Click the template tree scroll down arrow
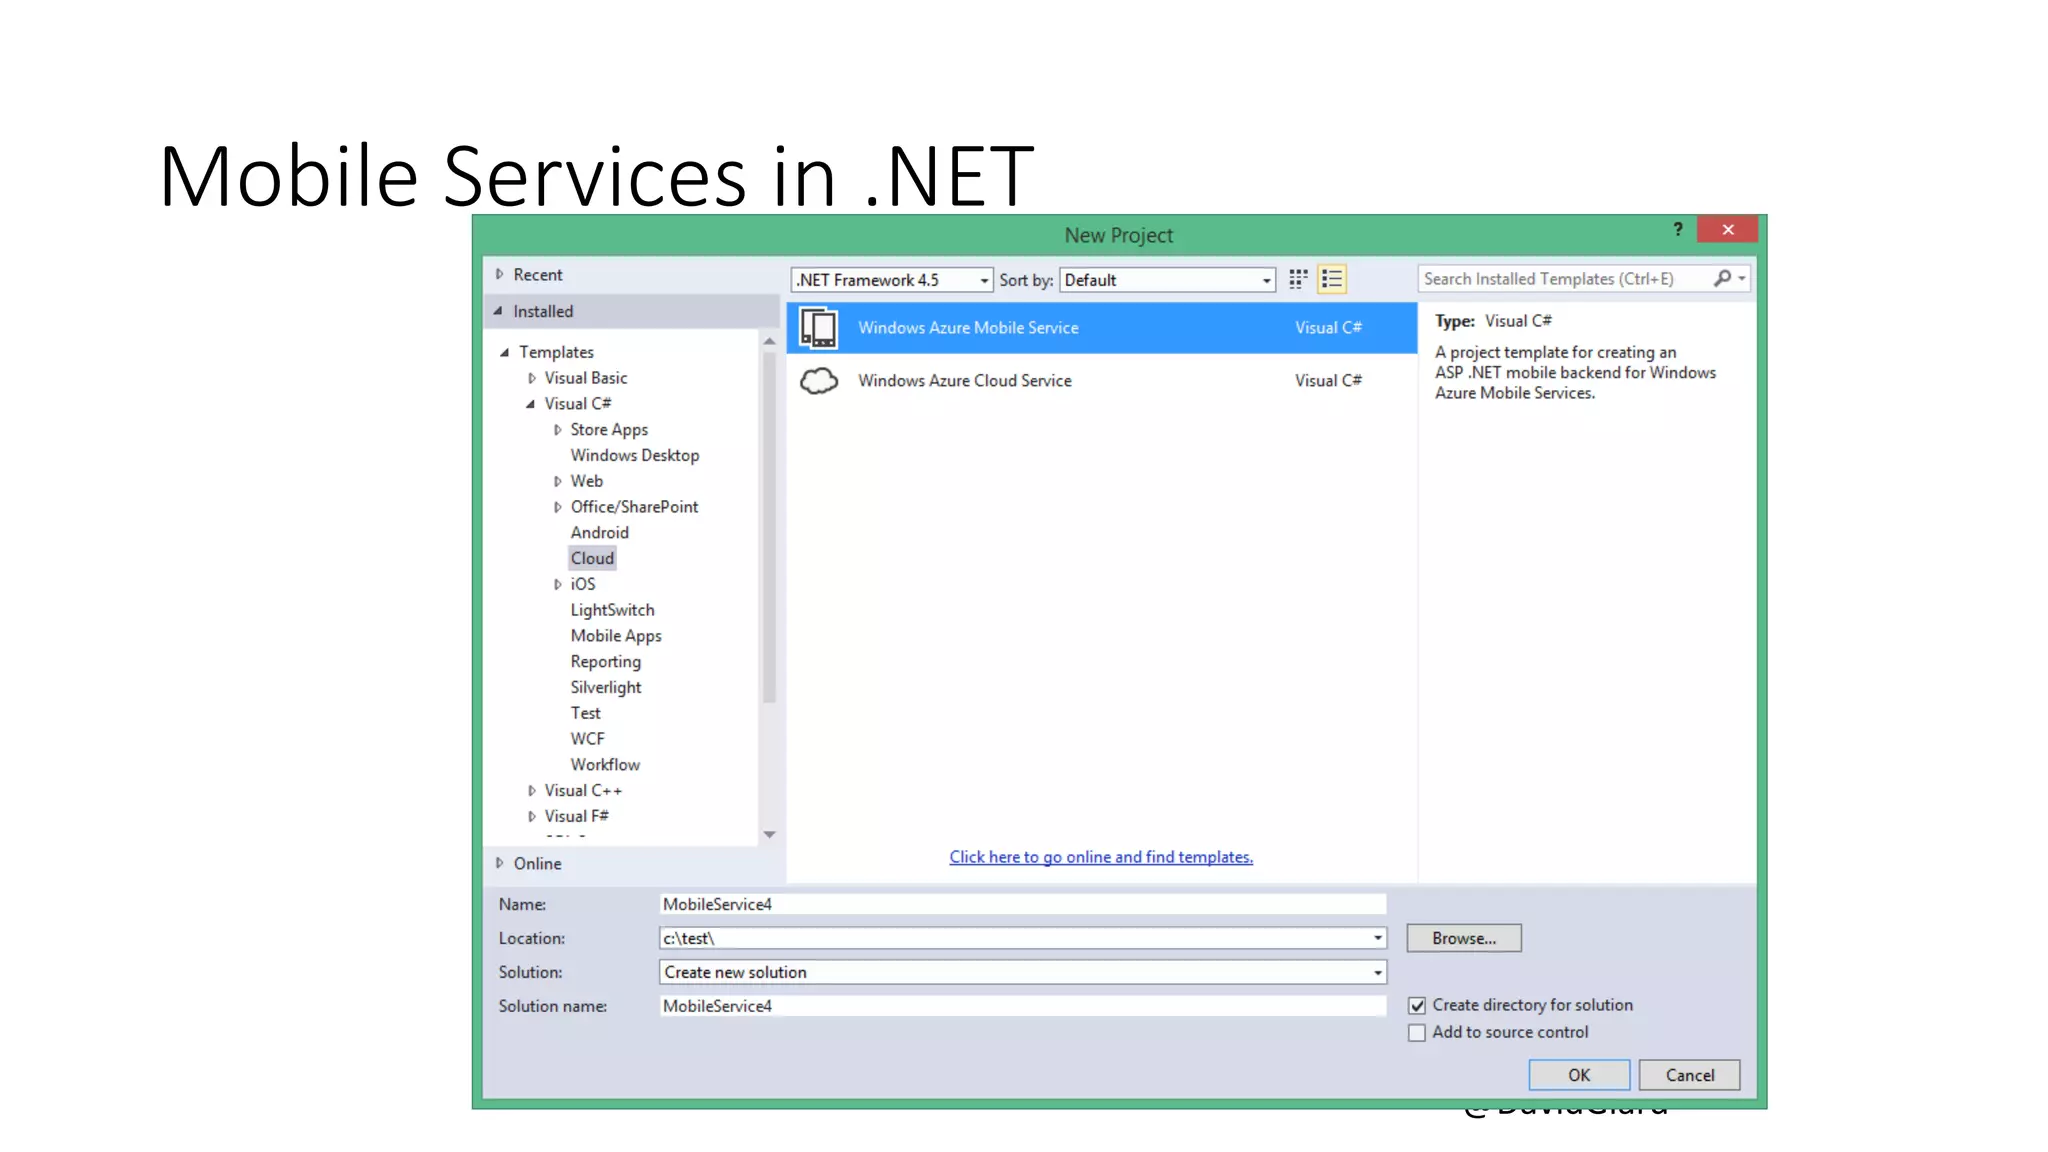Image resolution: width=2048 pixels, height=1152 pixels. [769, 834]
